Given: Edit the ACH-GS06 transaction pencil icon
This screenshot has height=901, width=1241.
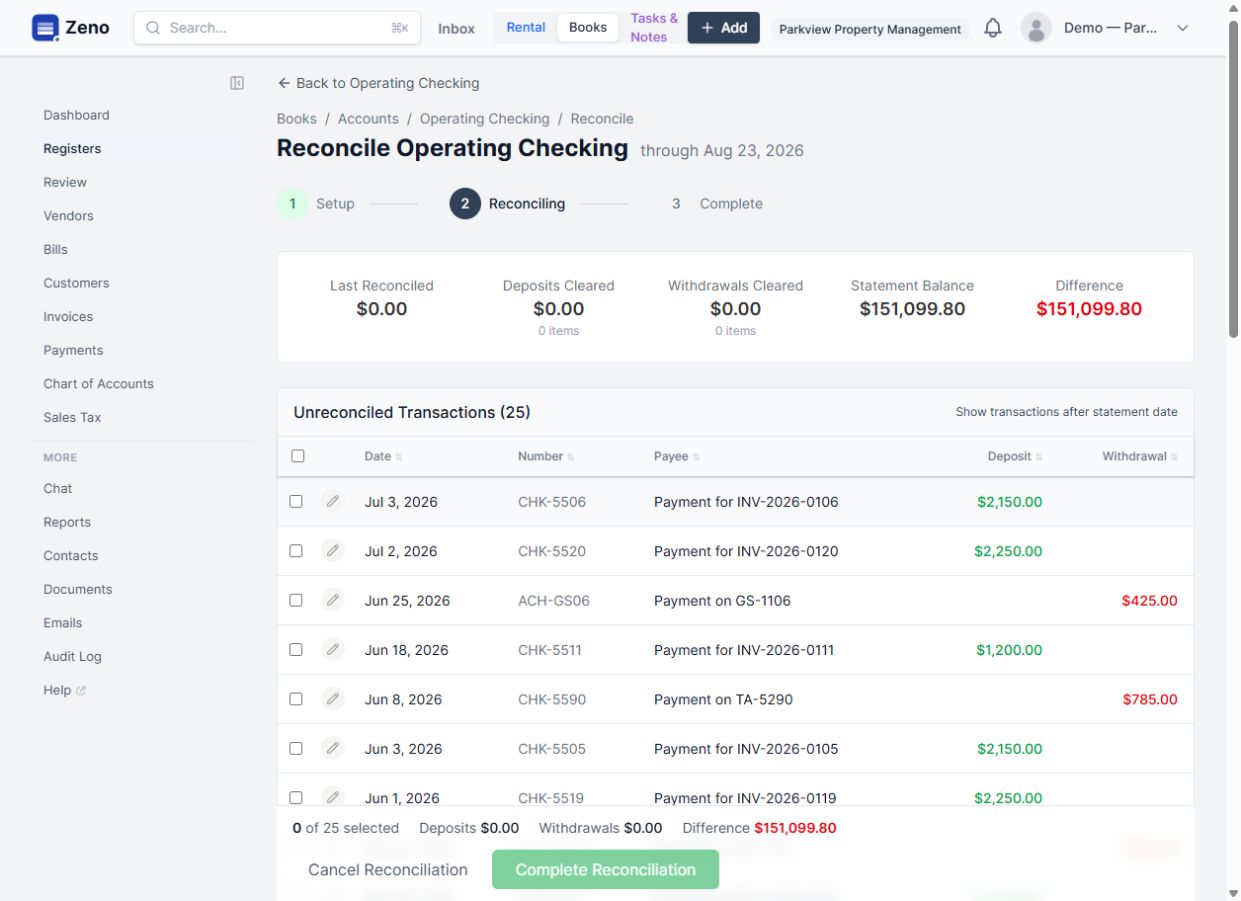Looking at the screenshot, I should pyautogui.click(x=333, y=600).
